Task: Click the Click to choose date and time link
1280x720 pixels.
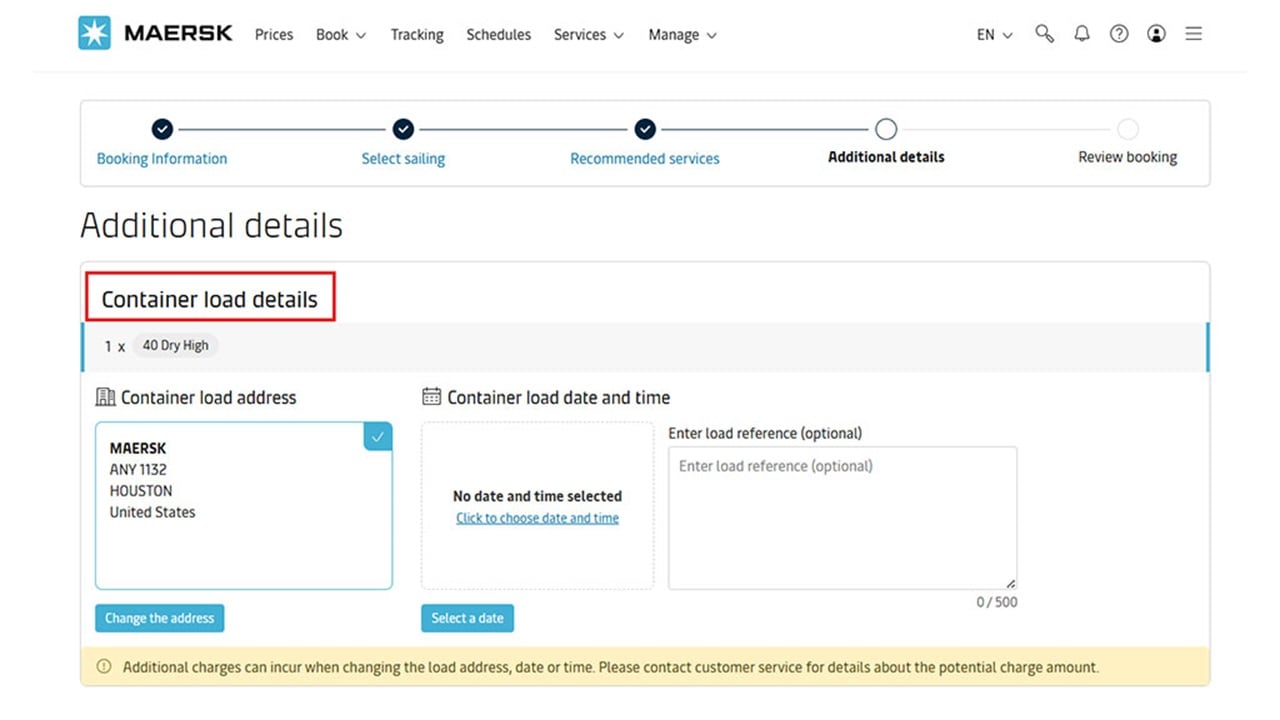Action: (x=537, y=518)
